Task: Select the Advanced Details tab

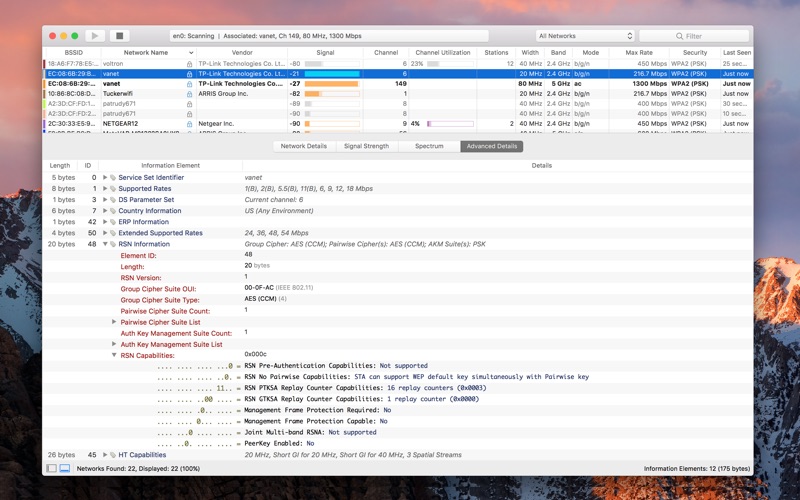Action: pos(492,146)
